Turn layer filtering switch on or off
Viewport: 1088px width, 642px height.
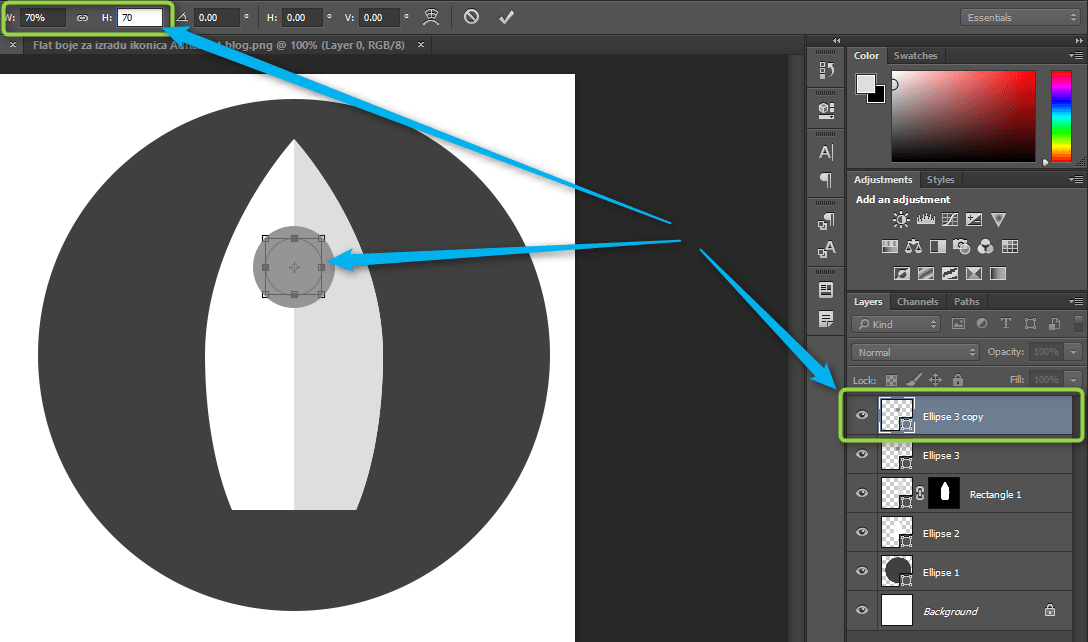coord(1078,323)
